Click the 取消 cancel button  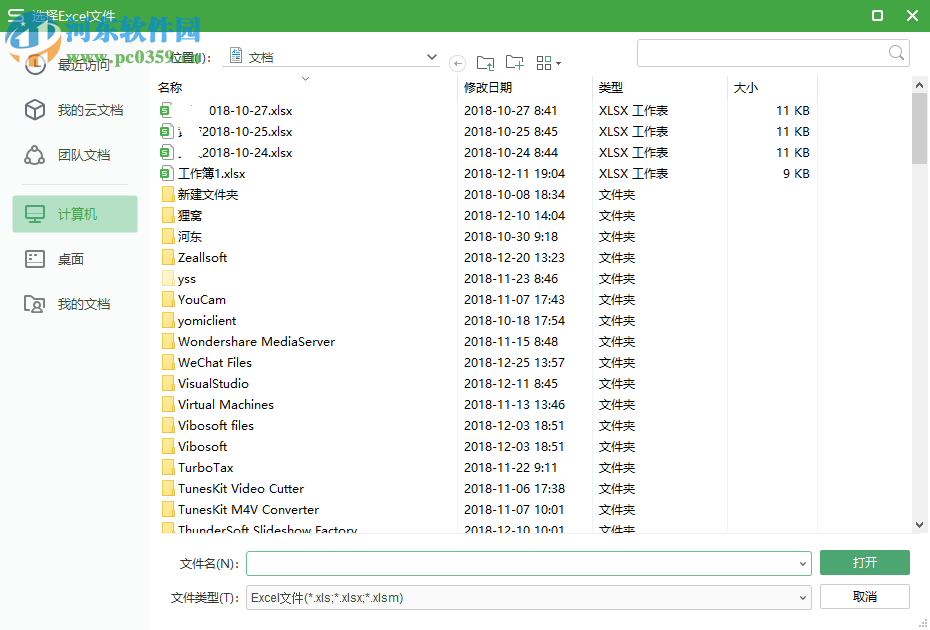click(x=864, y=596)
